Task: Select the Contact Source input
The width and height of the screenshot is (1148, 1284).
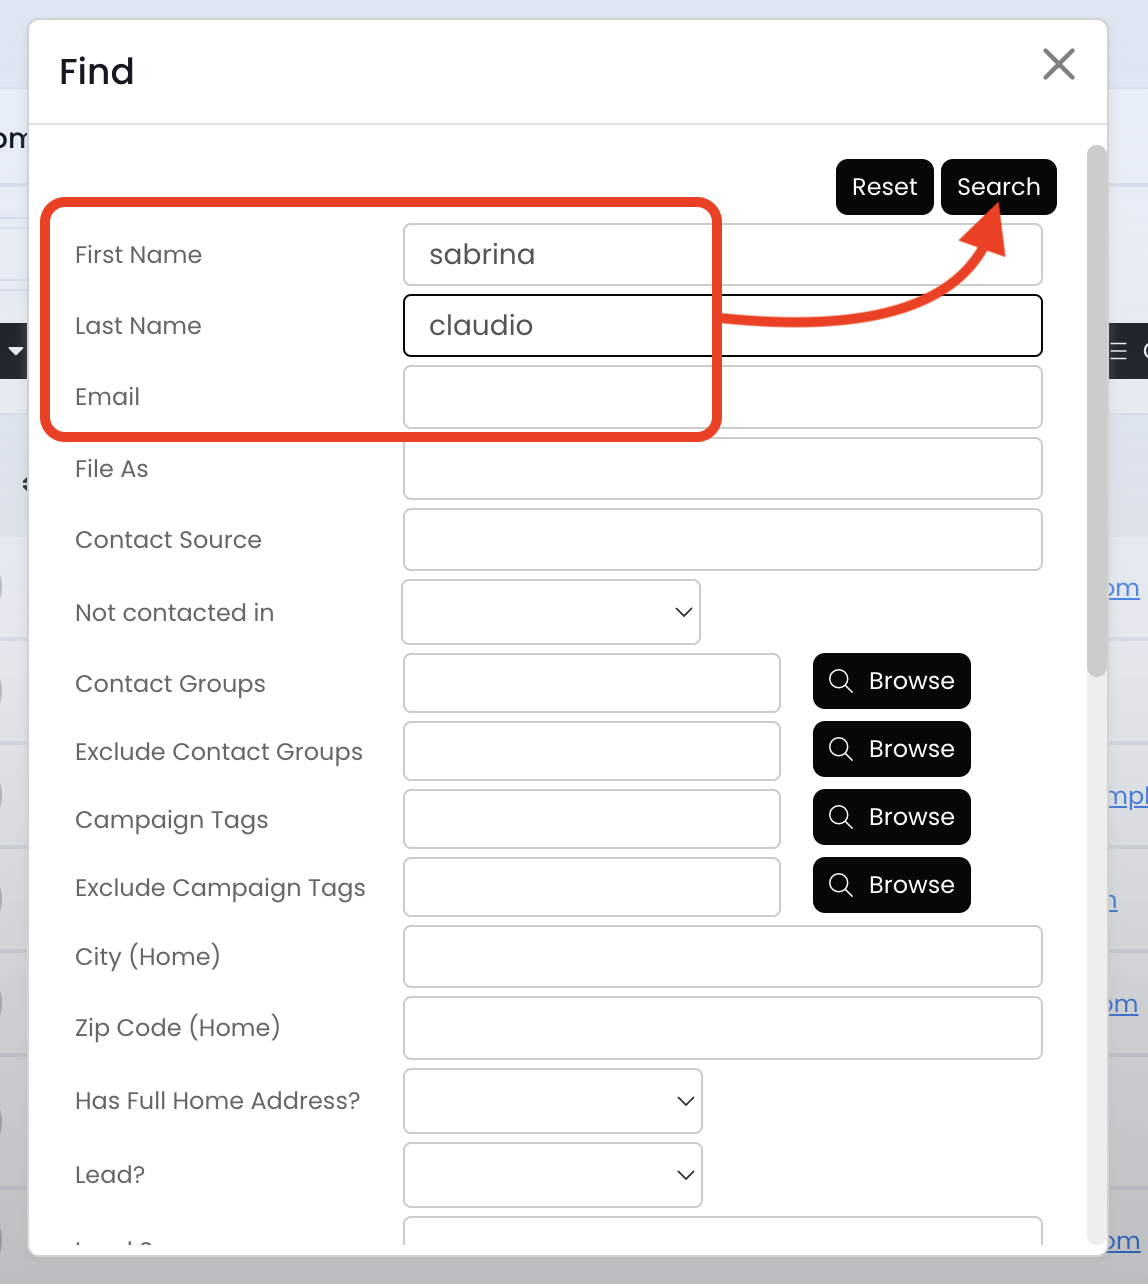Action: [x=722, y=540]
